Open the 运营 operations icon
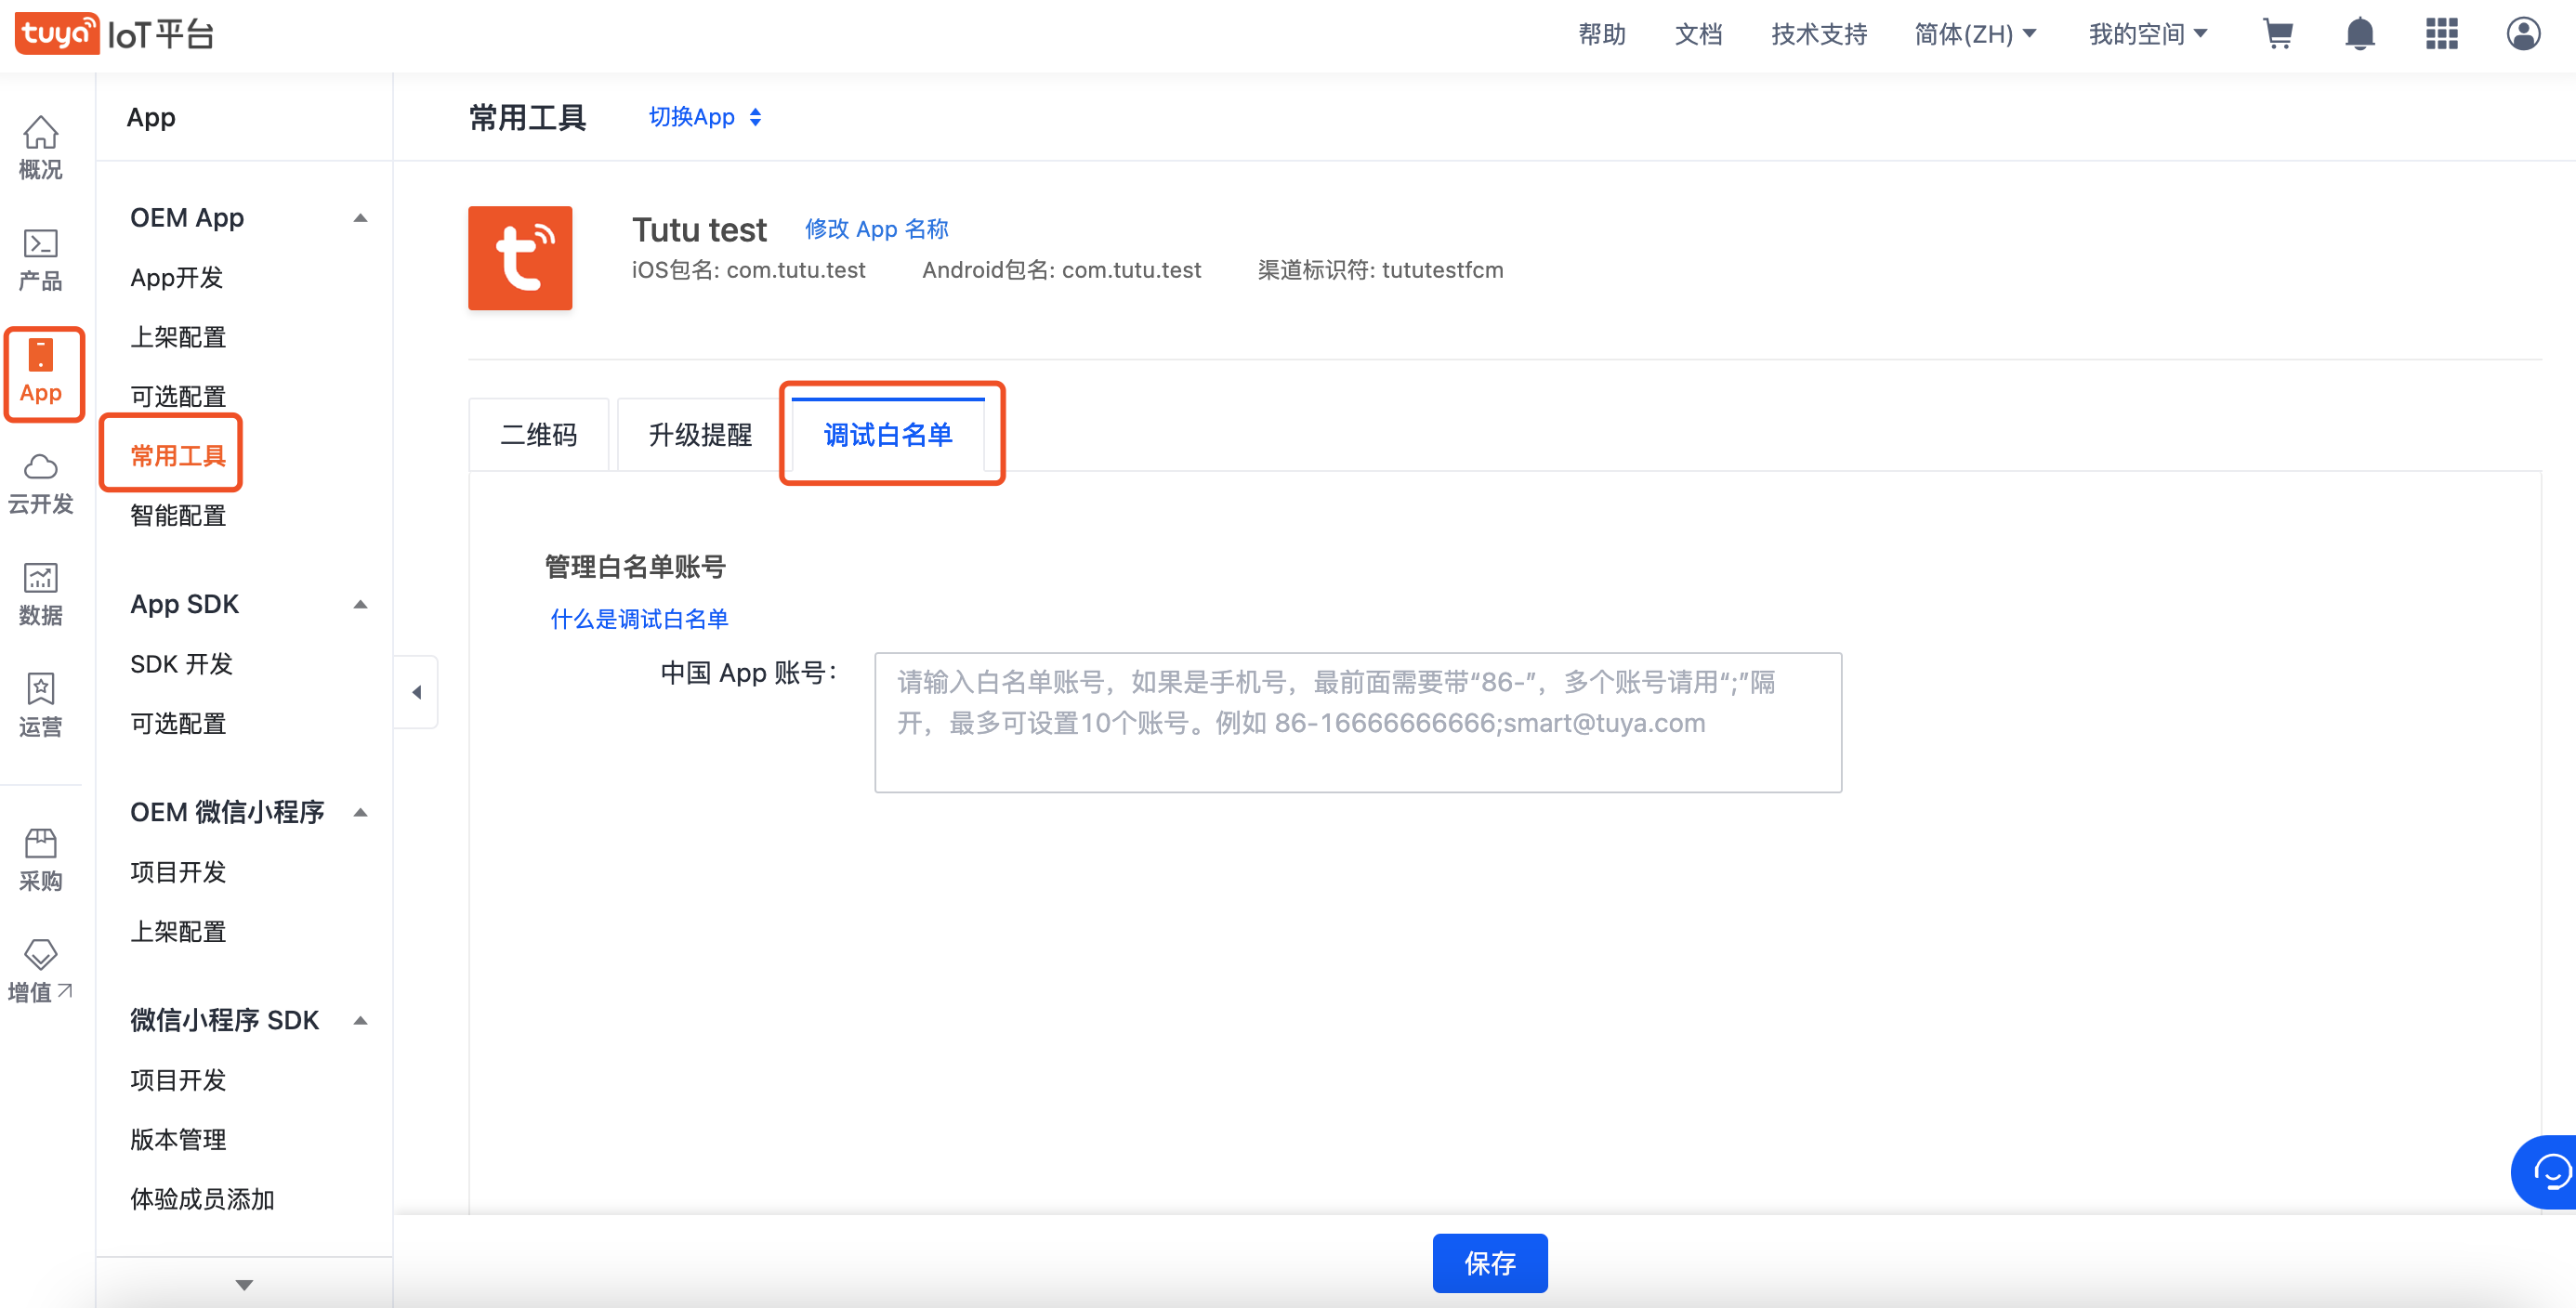Image resolution: width=2576 pixels, height=1308 pixels. (x=40, y=706)
